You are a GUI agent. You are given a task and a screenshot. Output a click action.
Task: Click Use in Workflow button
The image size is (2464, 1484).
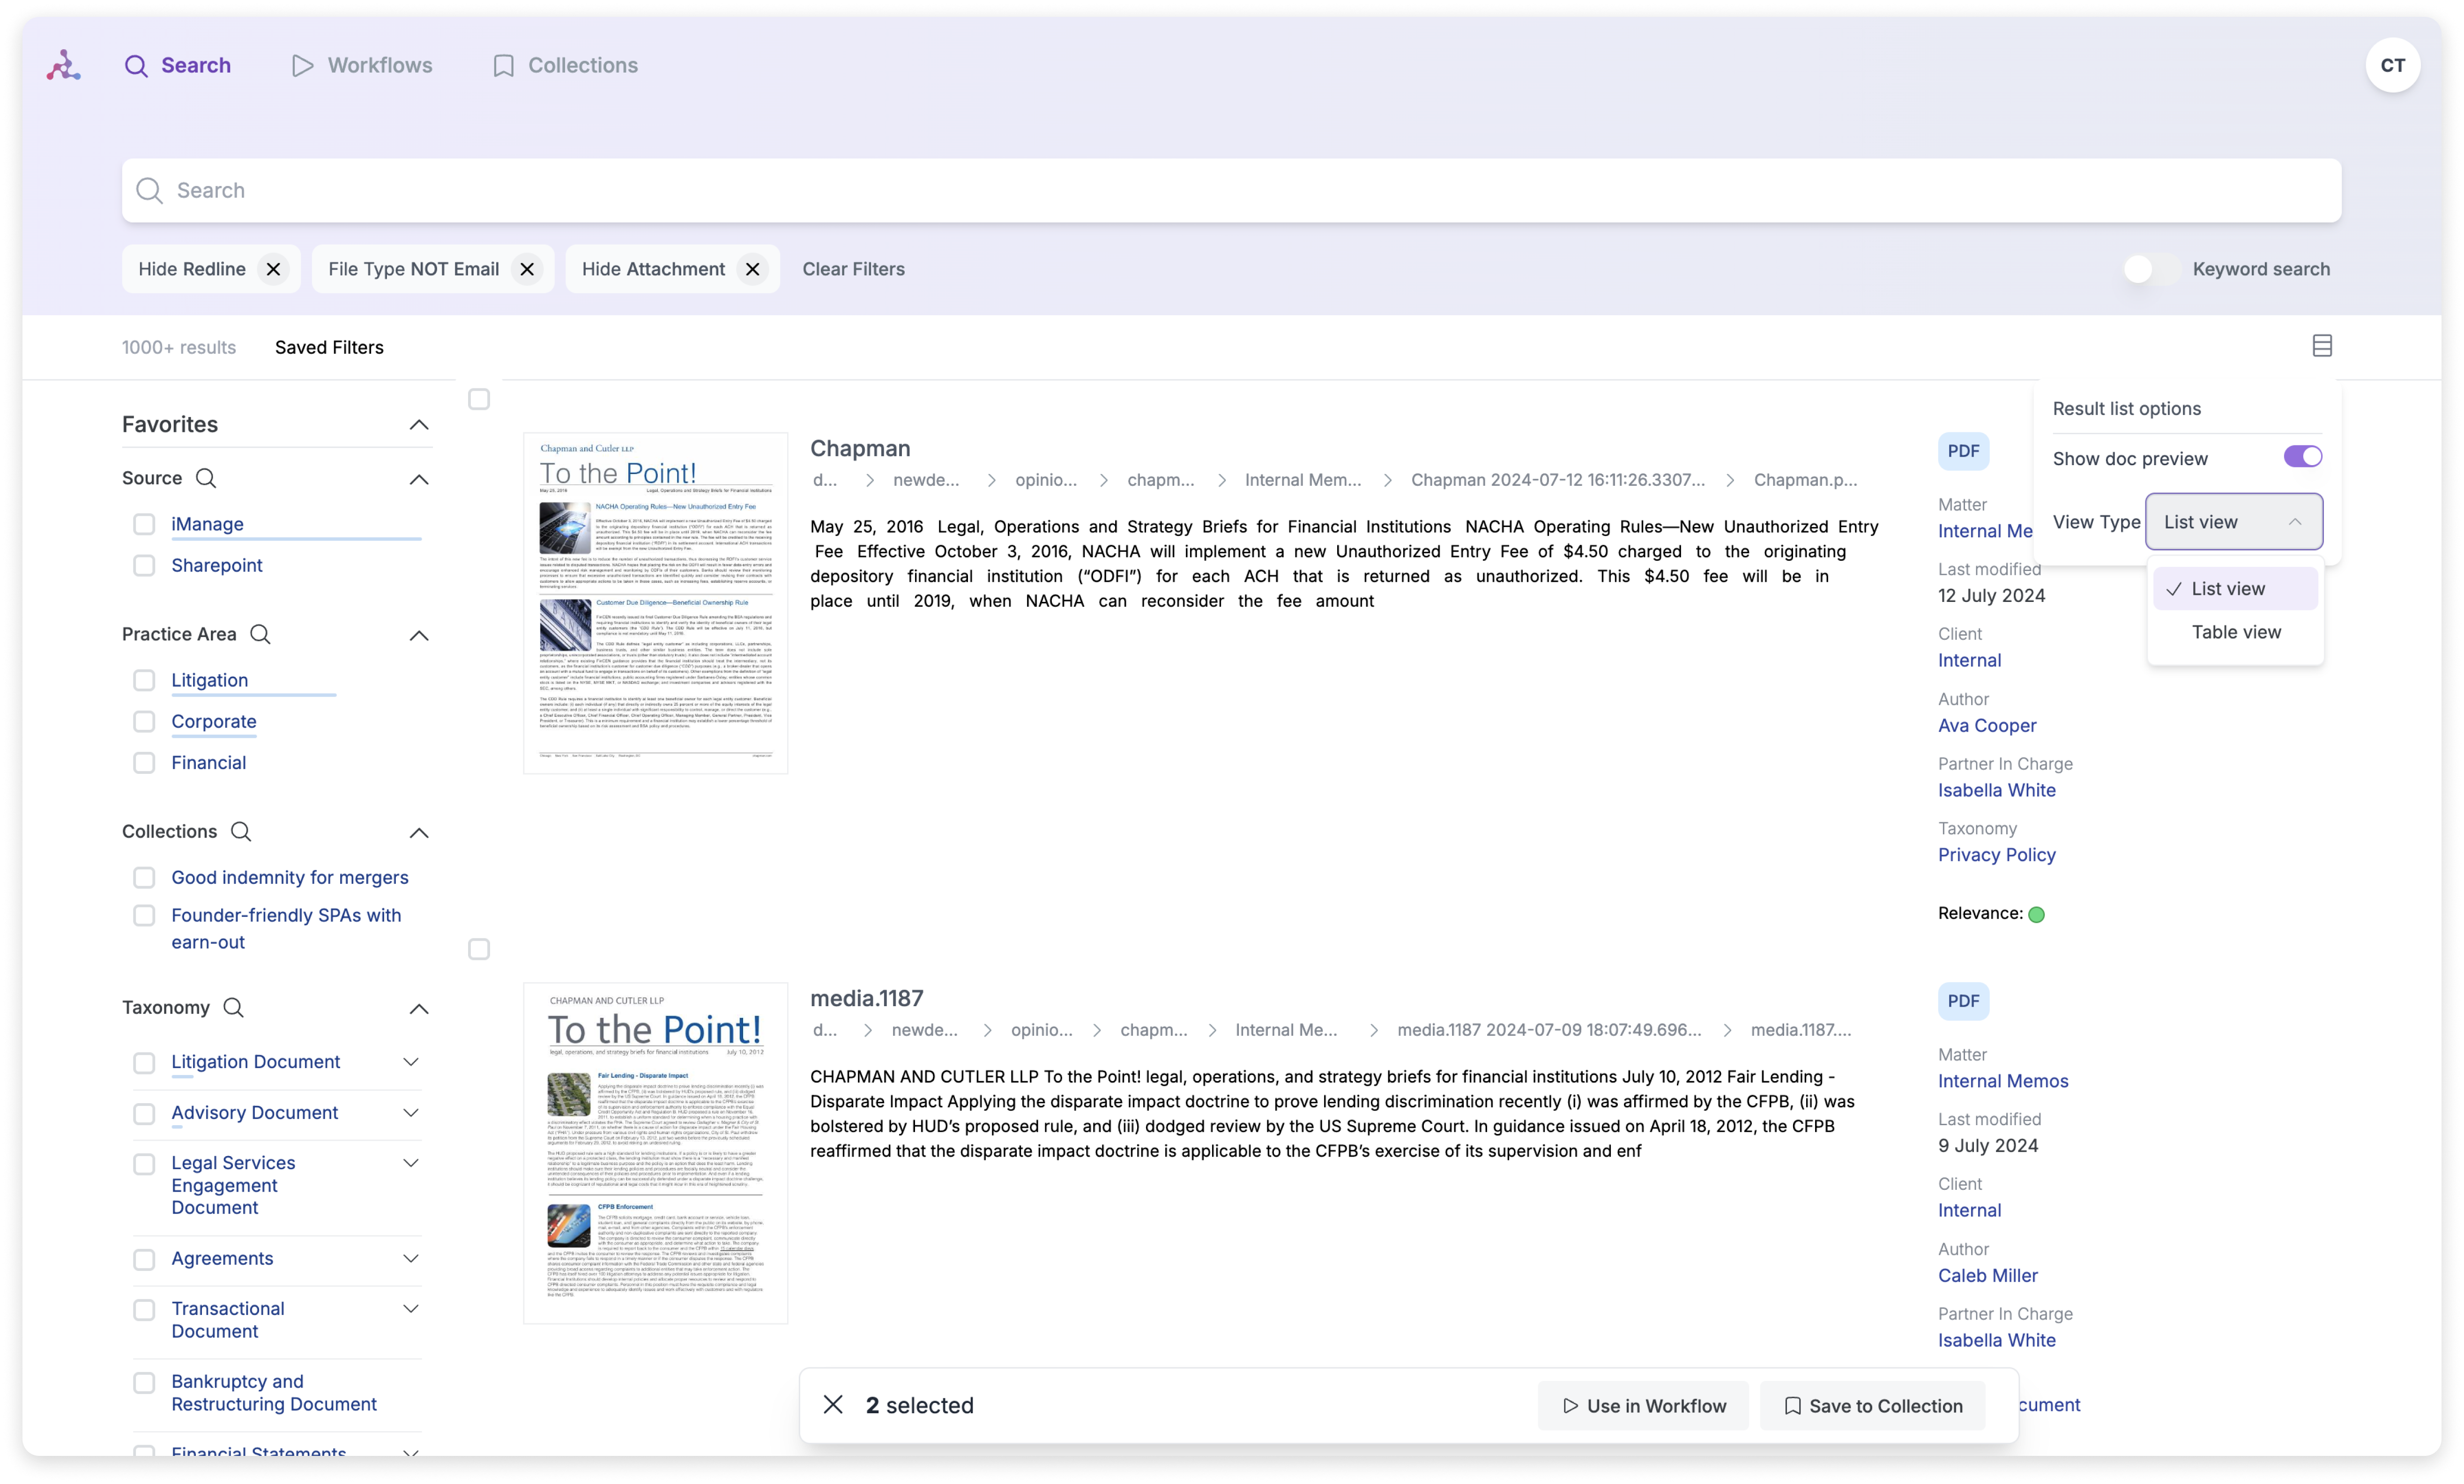[1643, 1405]
